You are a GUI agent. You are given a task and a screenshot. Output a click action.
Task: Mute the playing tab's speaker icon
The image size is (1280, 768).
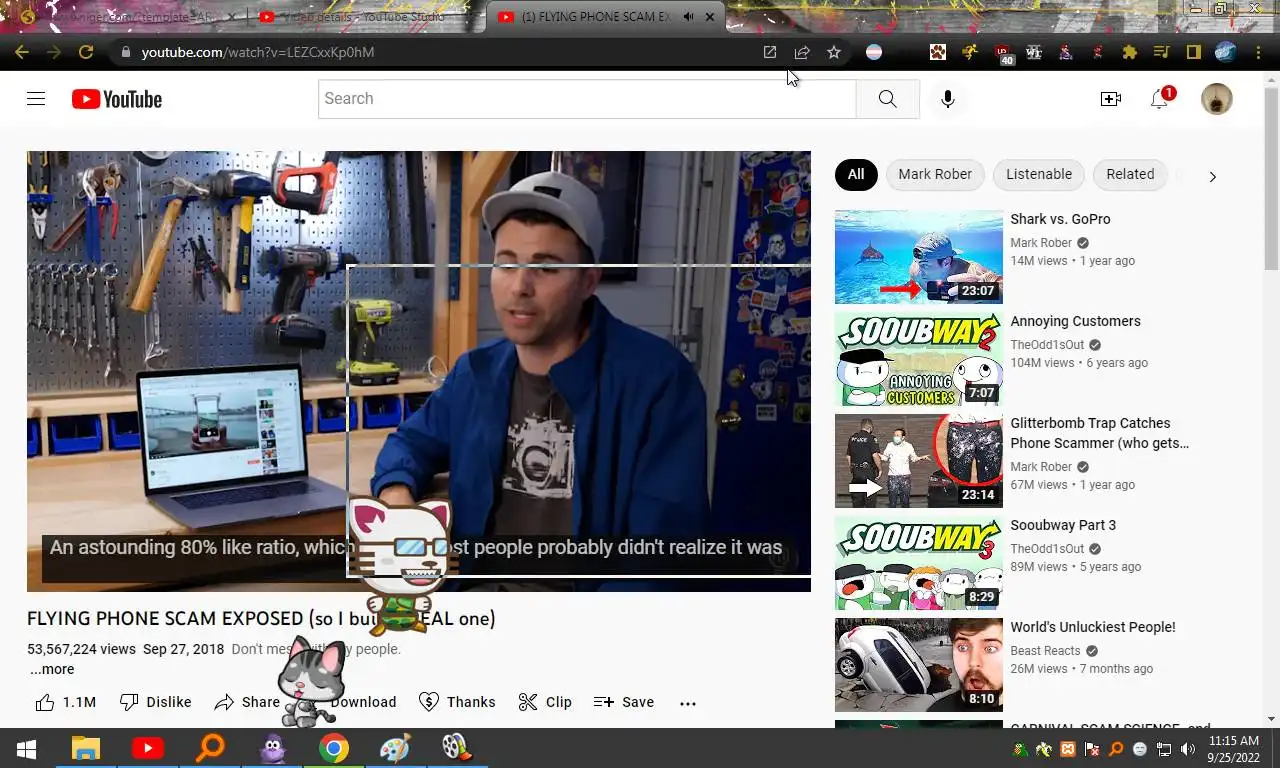tap(689, 17)
